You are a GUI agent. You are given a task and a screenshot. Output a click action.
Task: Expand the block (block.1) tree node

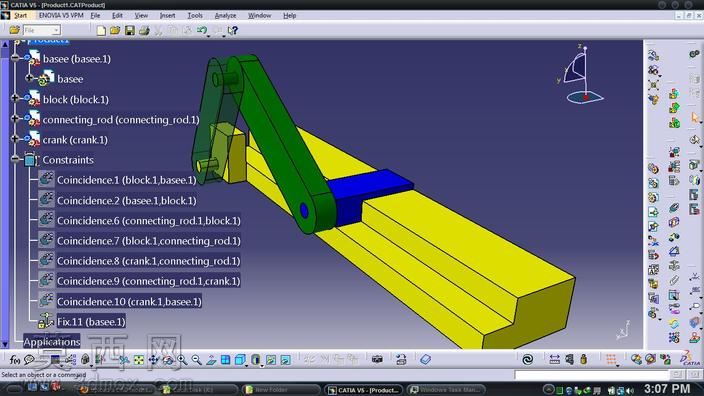(x=15, y=98)
